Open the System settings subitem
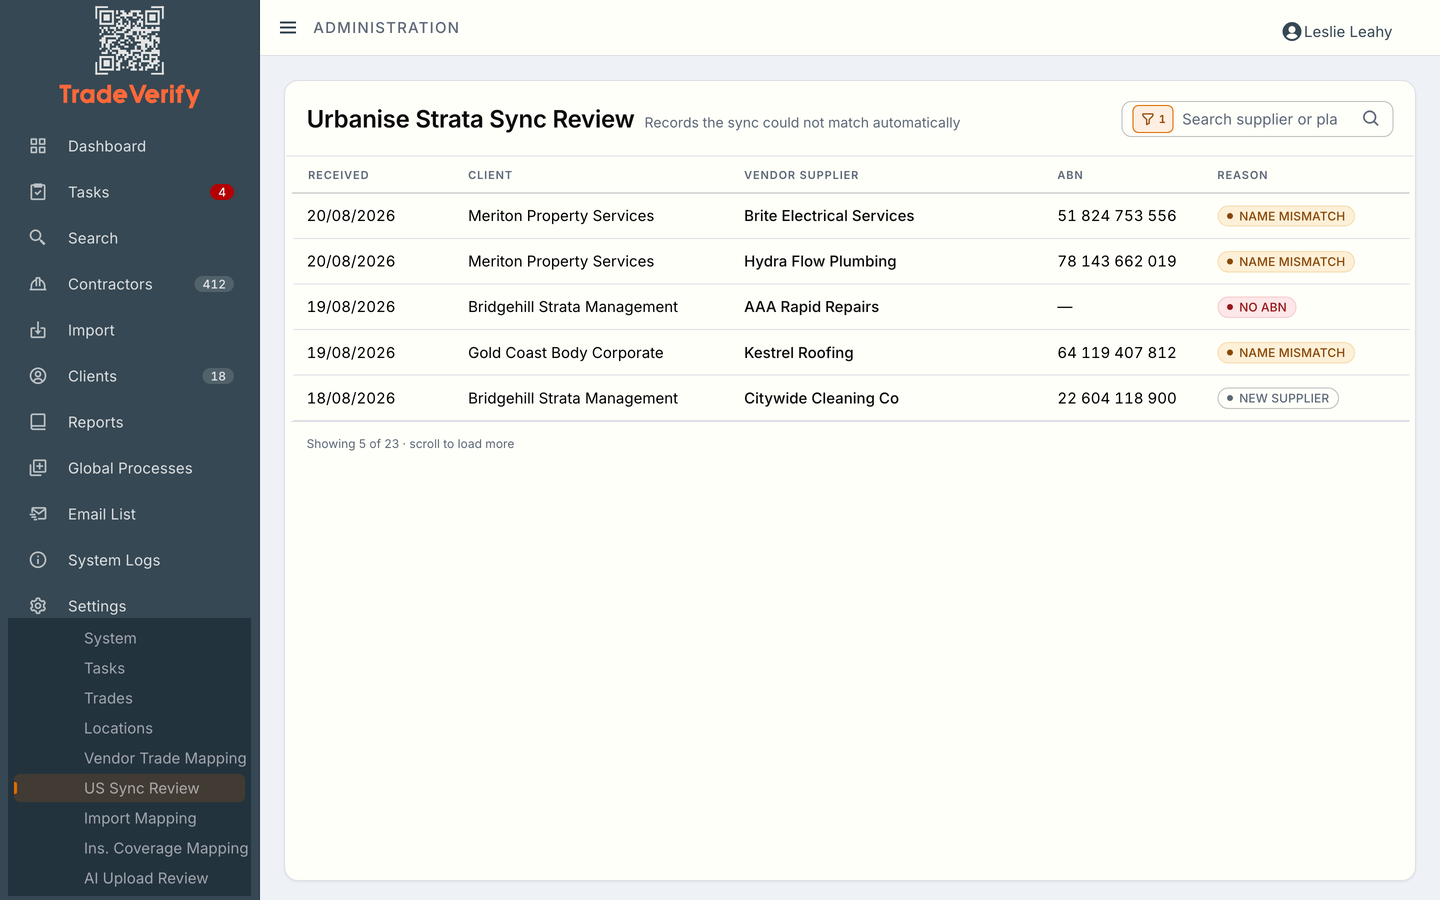The width and height of the screenshot is (1440, 900). point(110,638)
